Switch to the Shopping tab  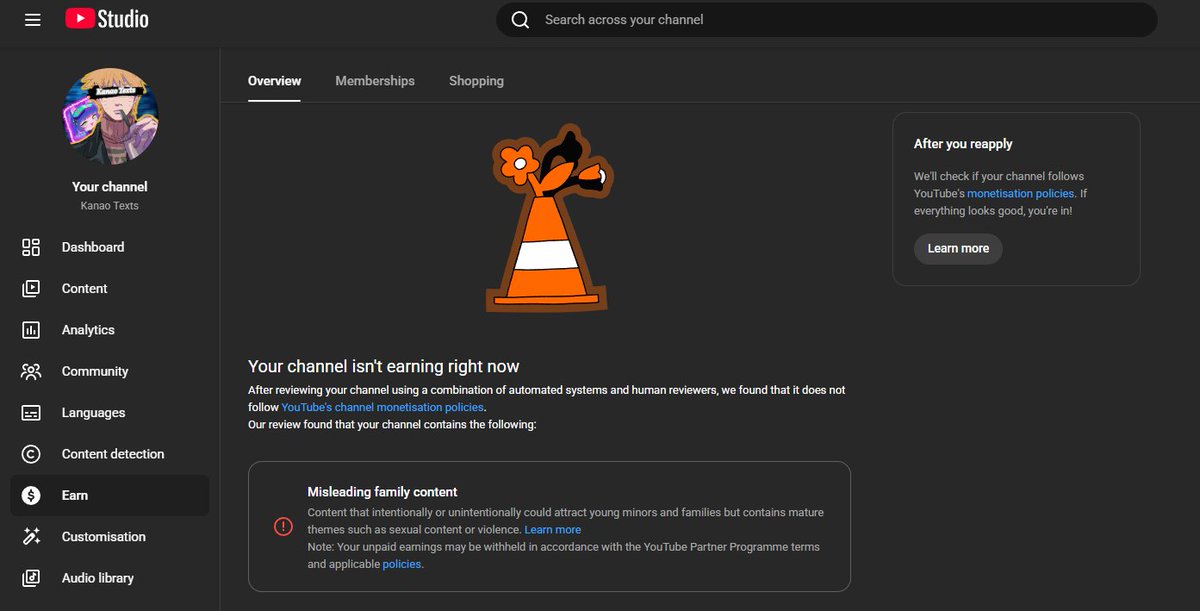476,81
